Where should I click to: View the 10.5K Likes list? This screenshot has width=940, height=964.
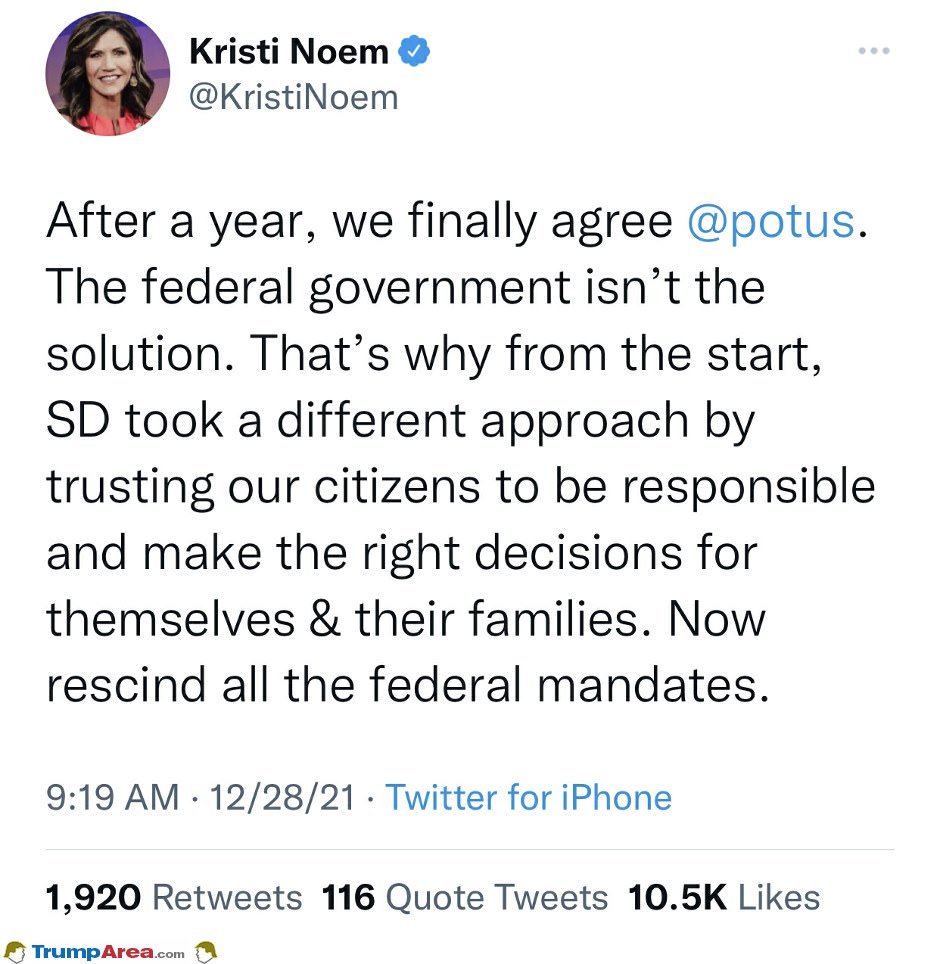[724, 897]
